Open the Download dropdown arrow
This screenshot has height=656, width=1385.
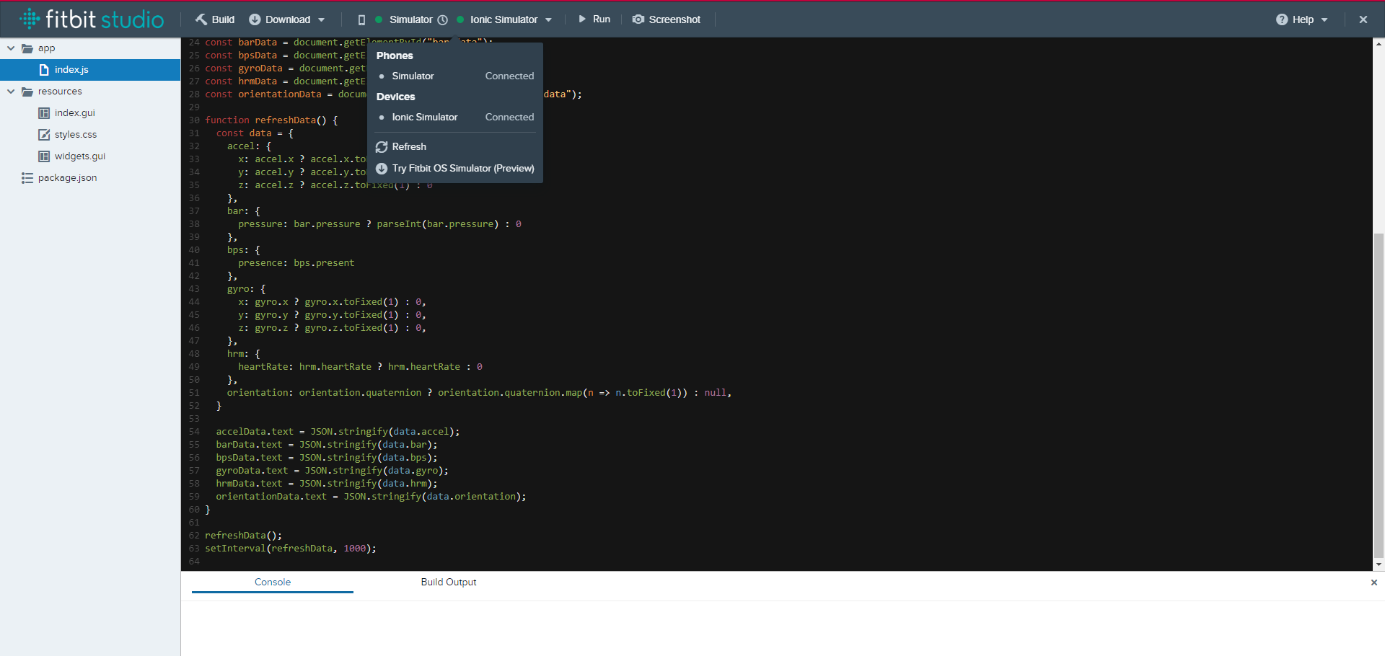tap(321, 20)
